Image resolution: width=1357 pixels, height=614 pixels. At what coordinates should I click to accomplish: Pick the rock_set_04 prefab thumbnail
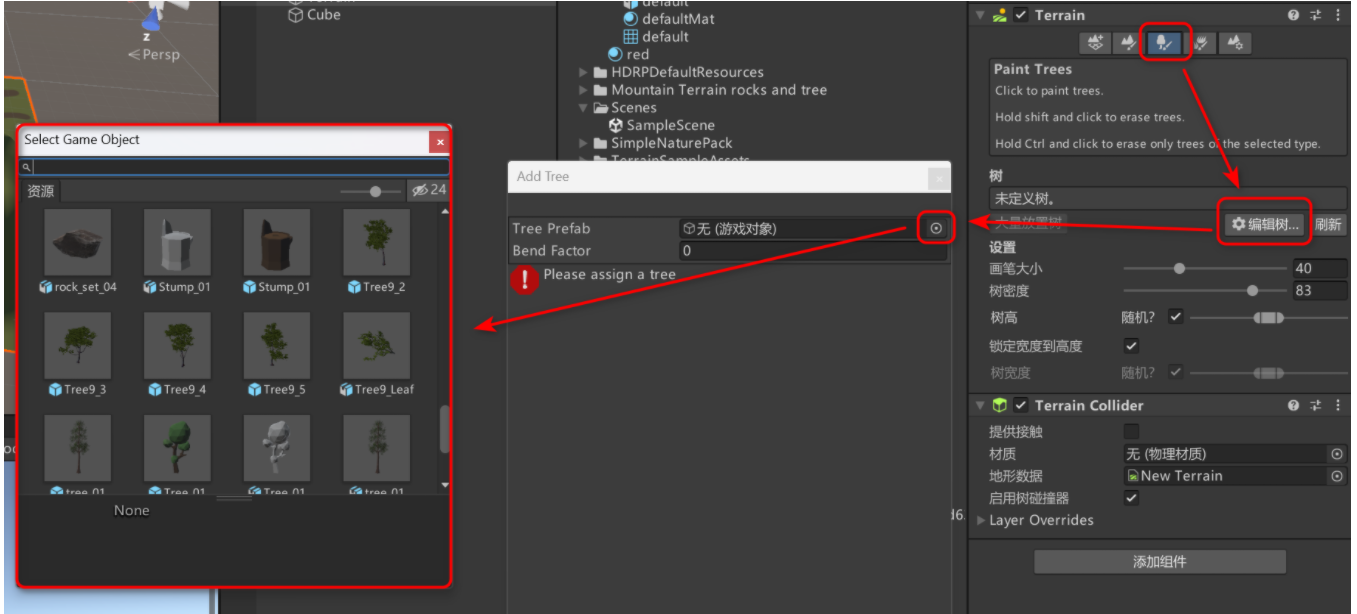(78, 241)
